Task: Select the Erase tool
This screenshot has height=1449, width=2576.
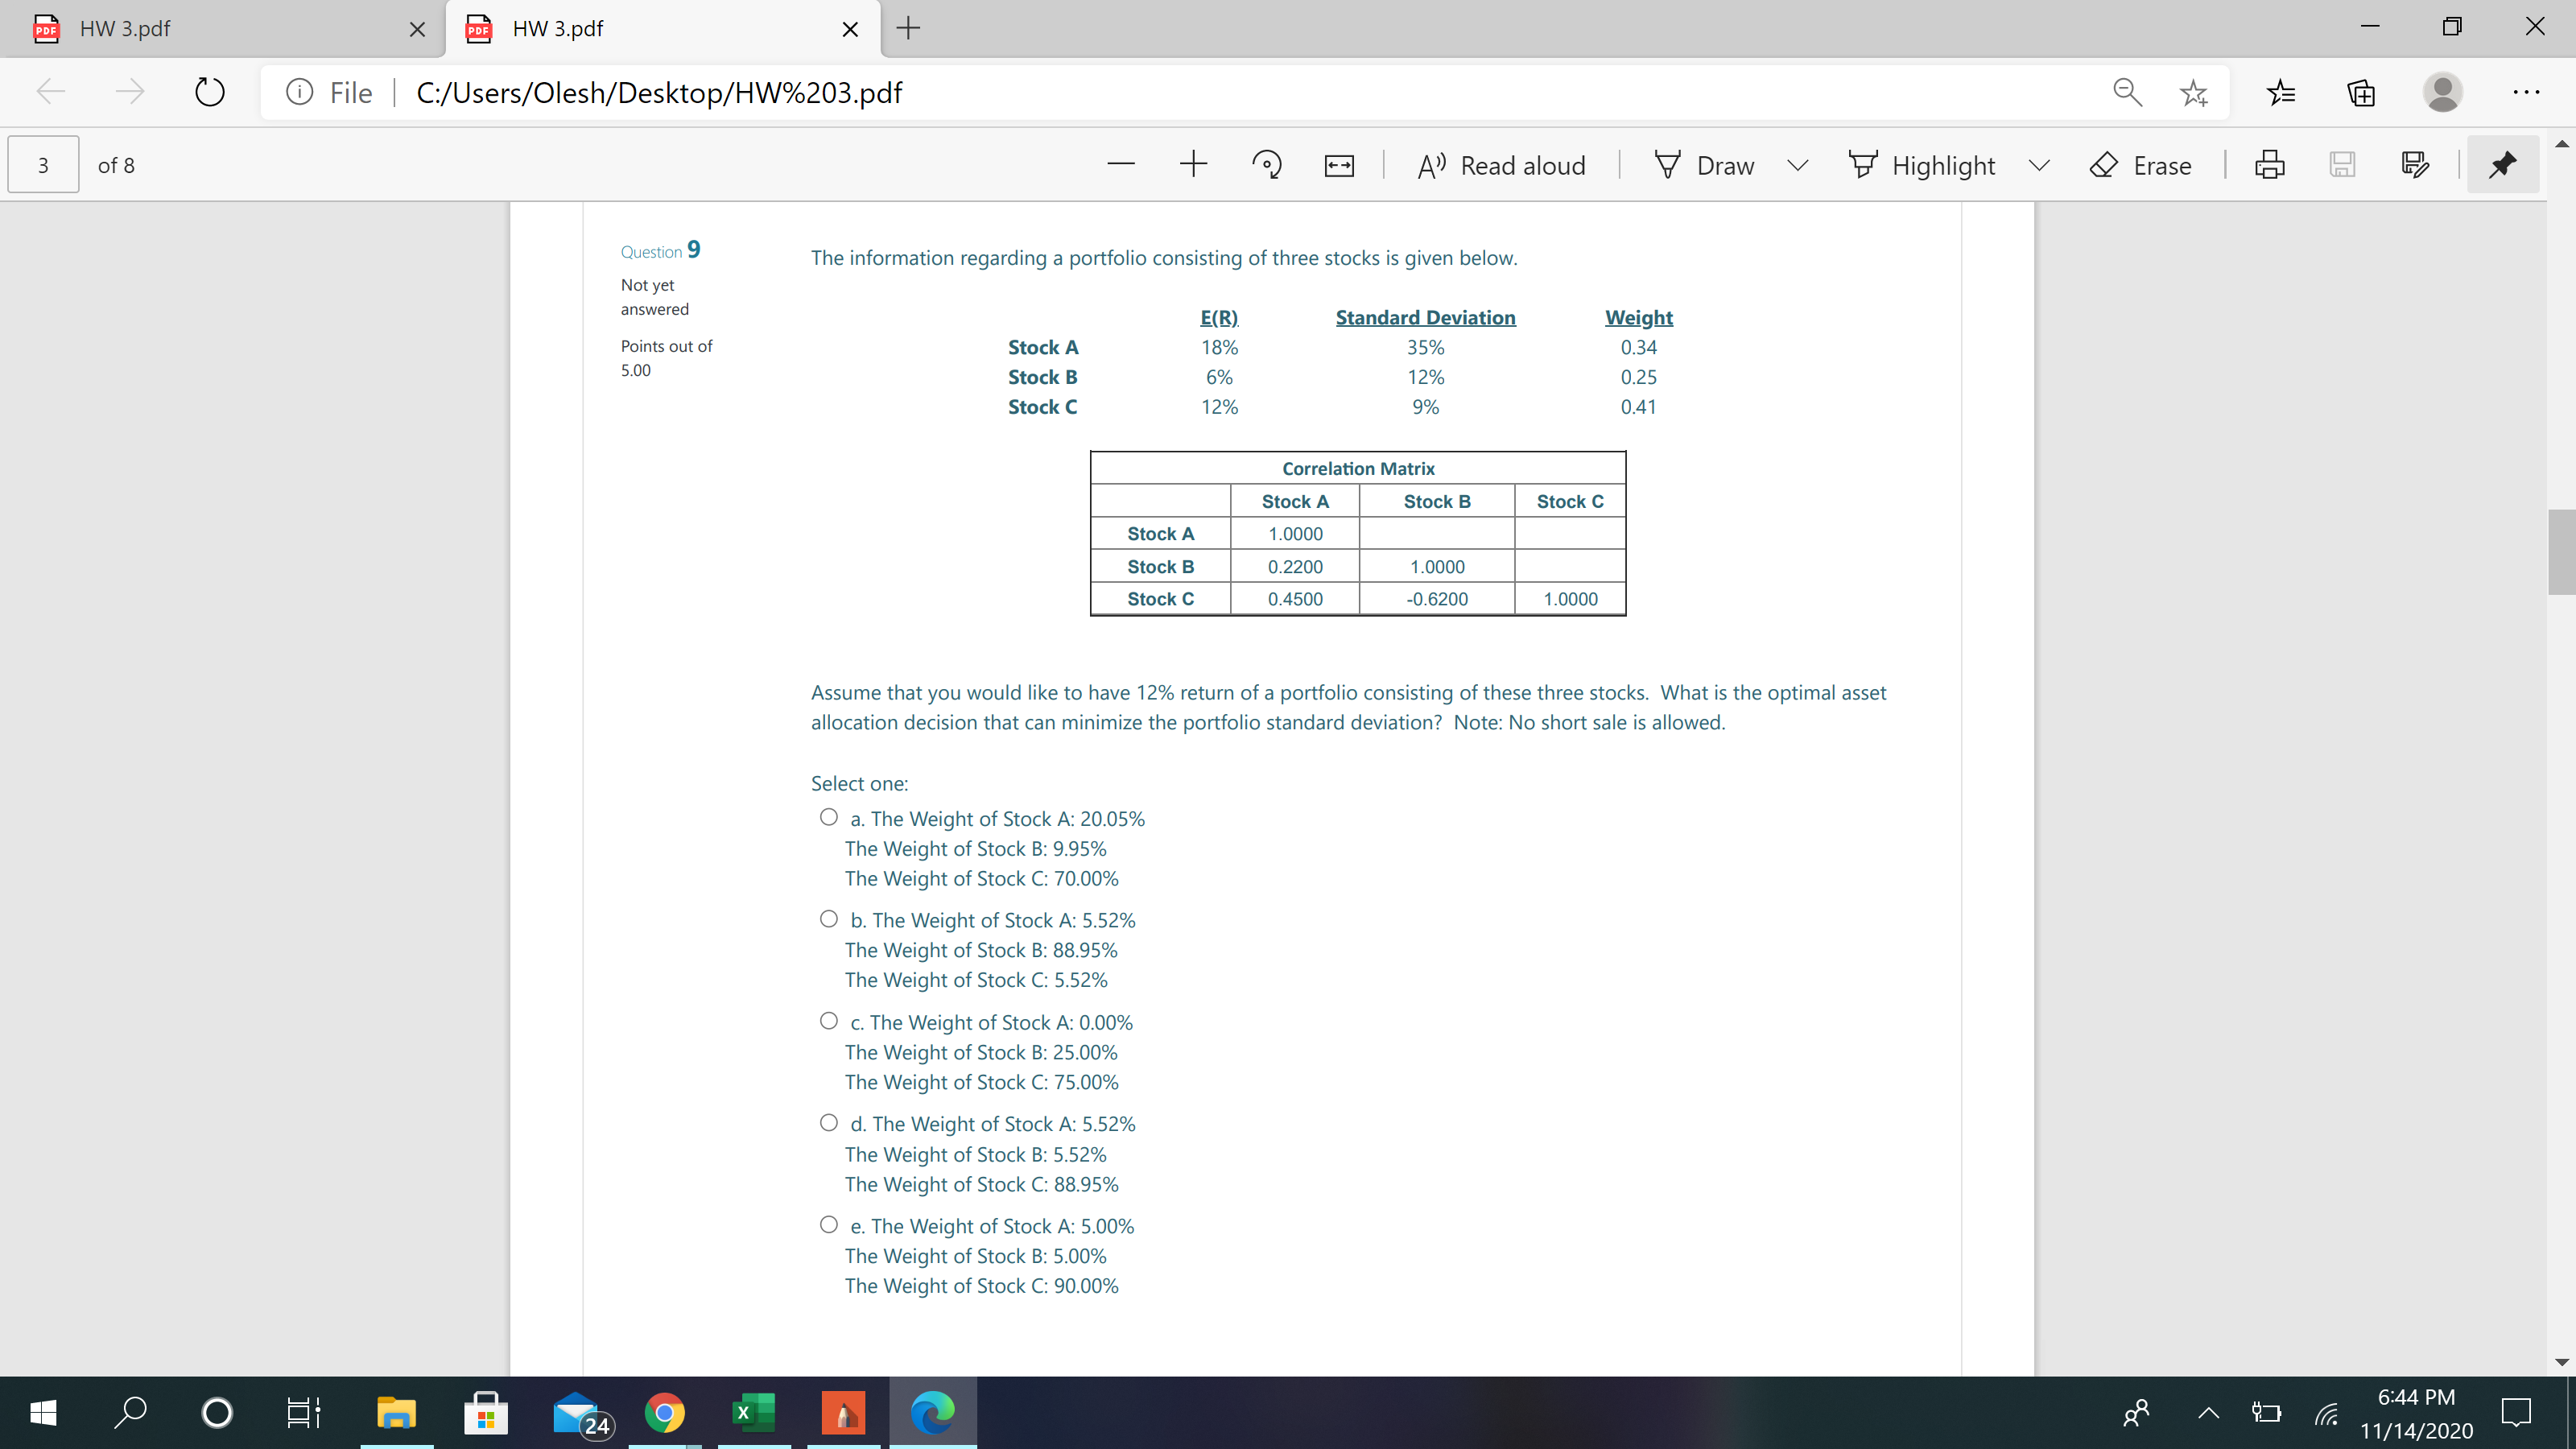Action: click(2141, 165)
